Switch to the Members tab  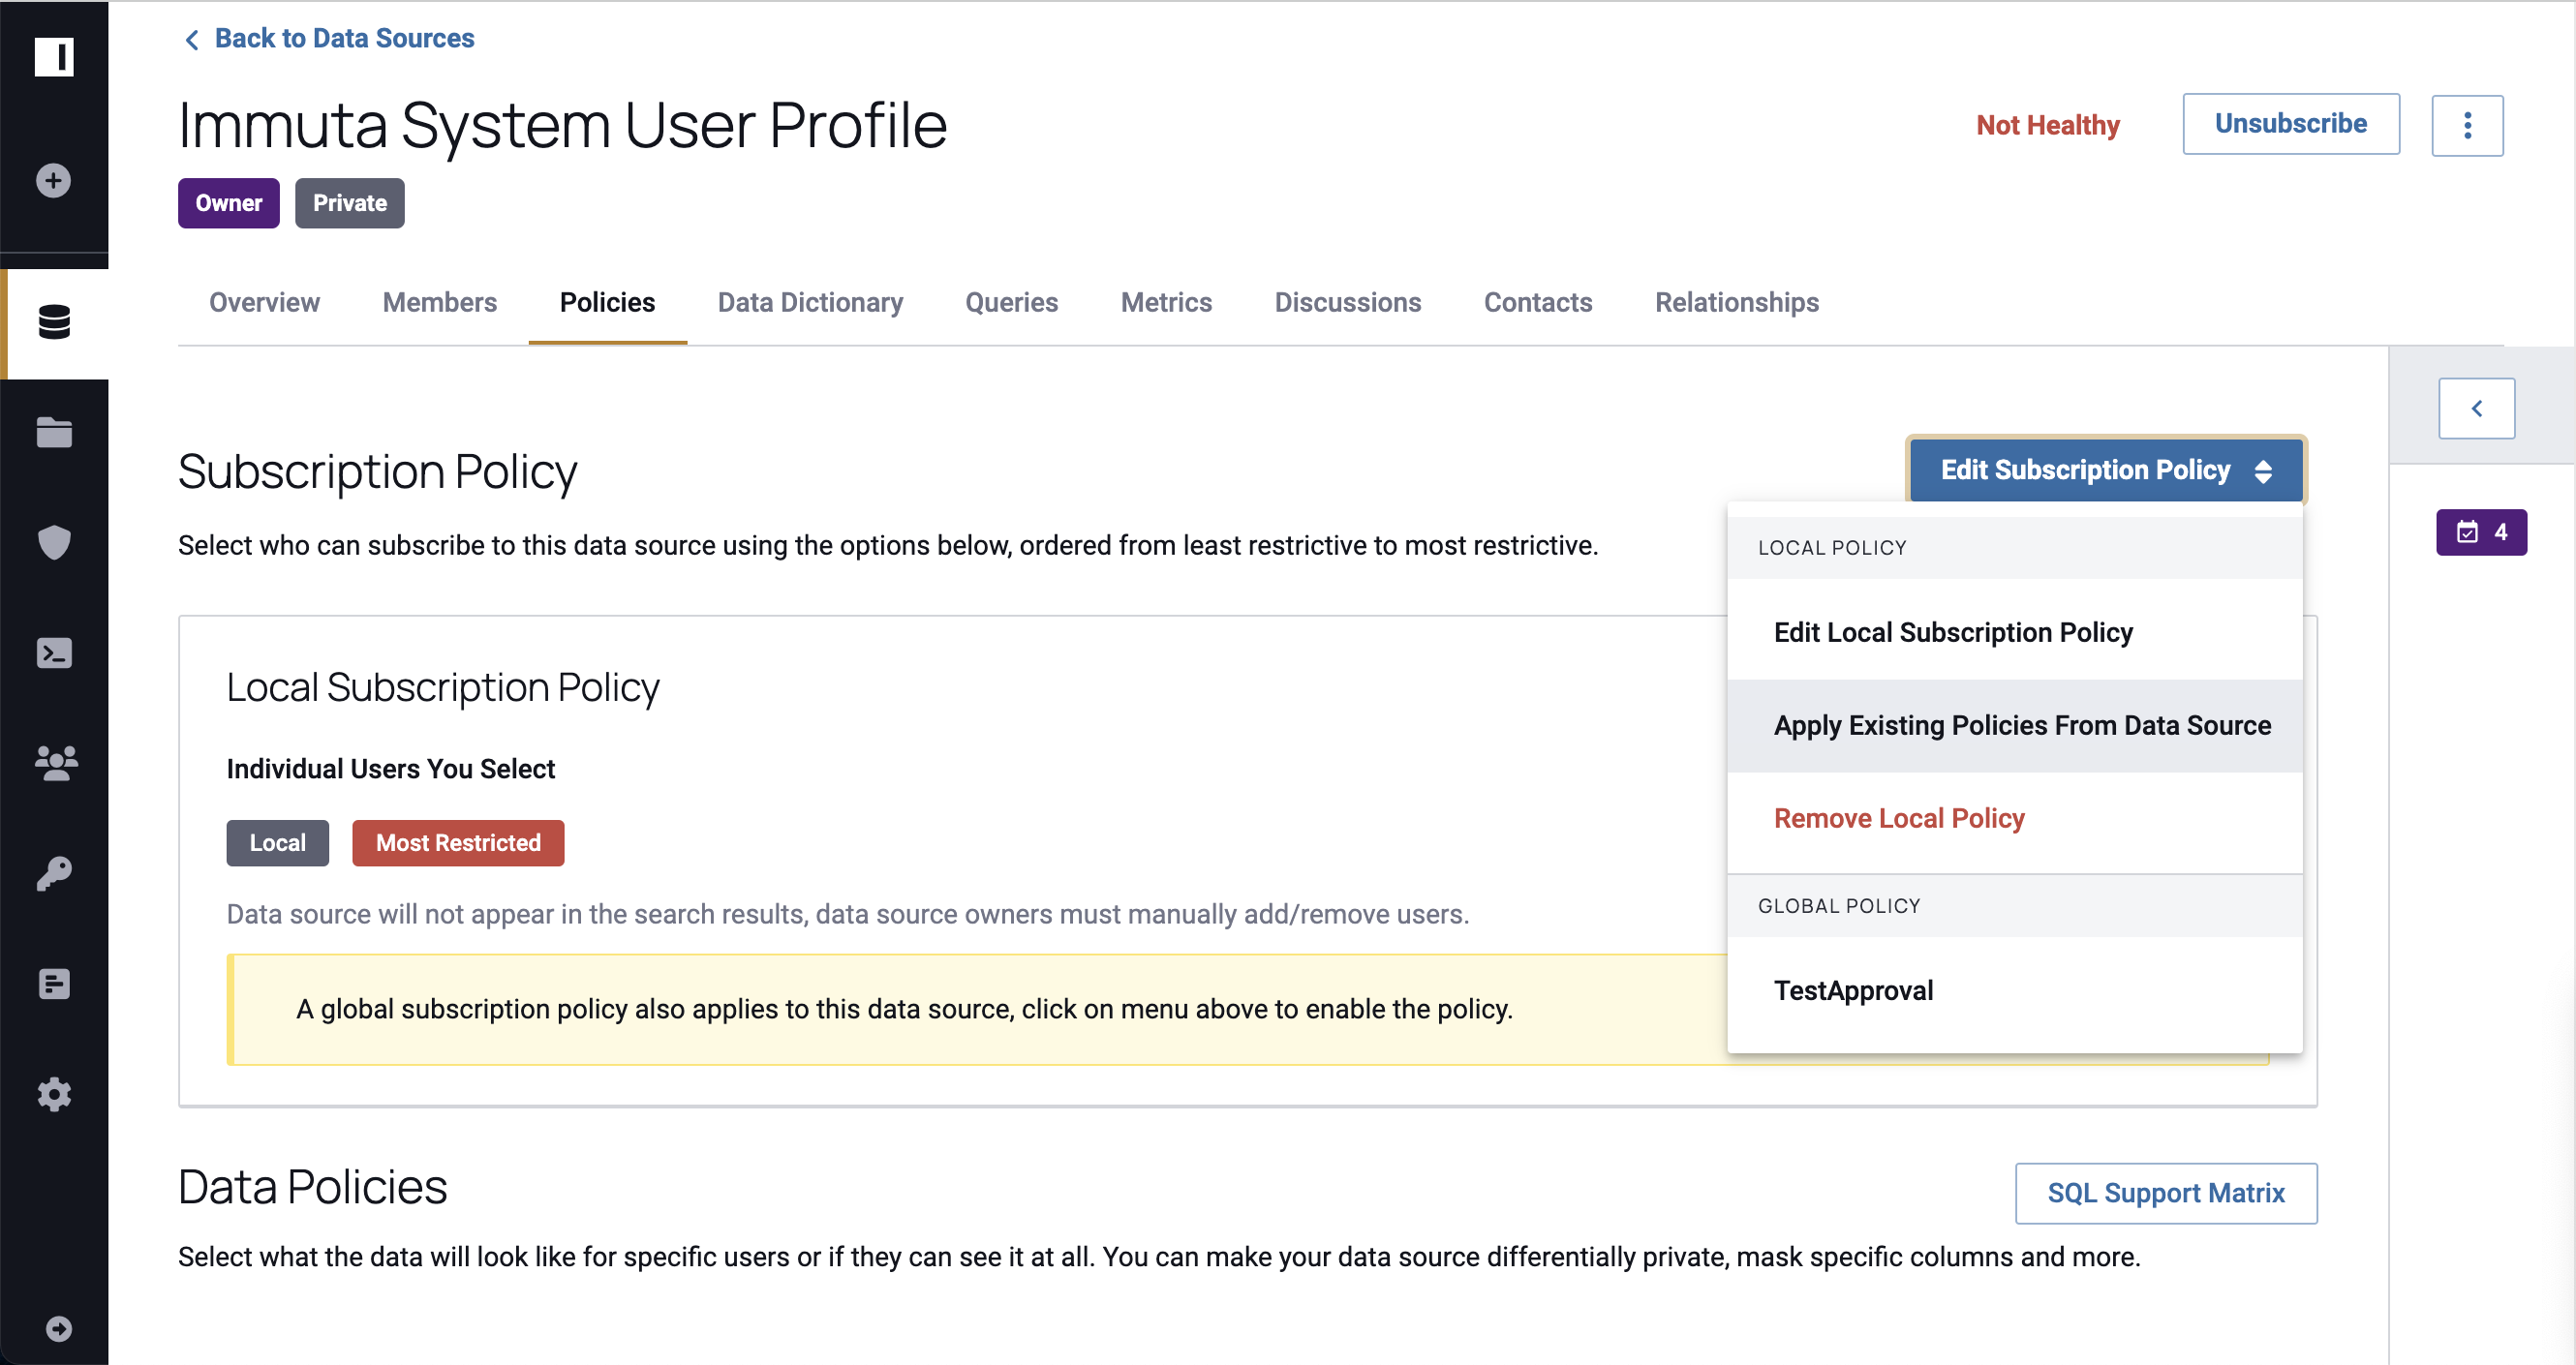(440, 302)
